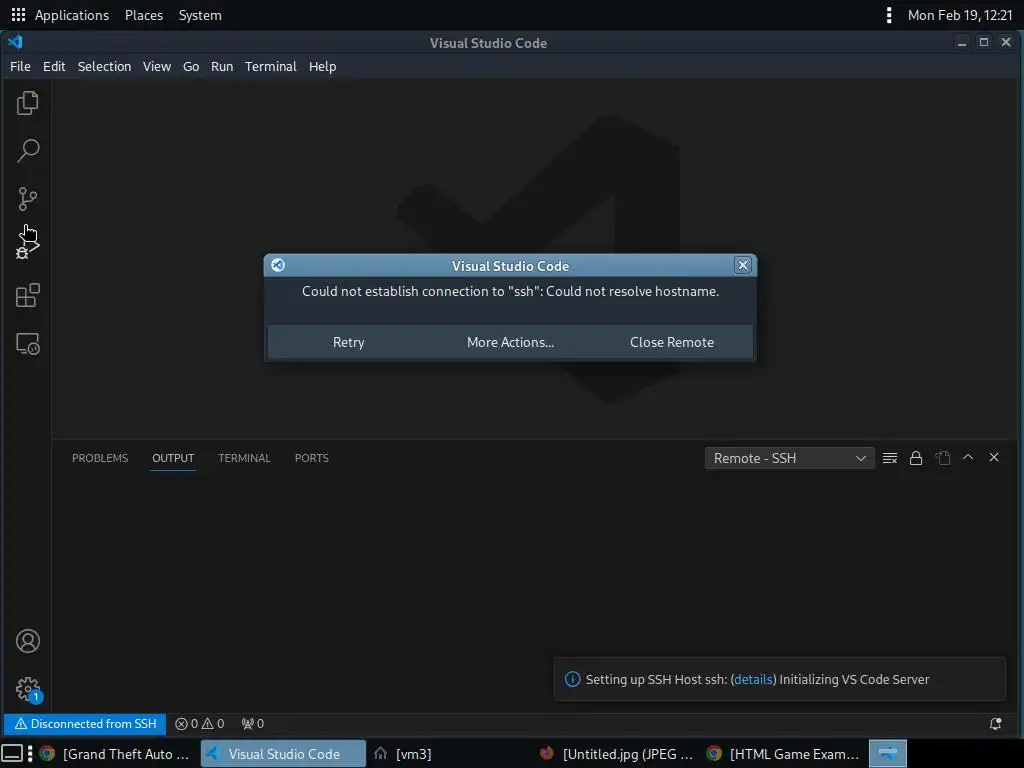Image resolution: width=1024 pixels, height=768 pixels.
Task: Open notifications bell in status bar
Action: (995, 724)
